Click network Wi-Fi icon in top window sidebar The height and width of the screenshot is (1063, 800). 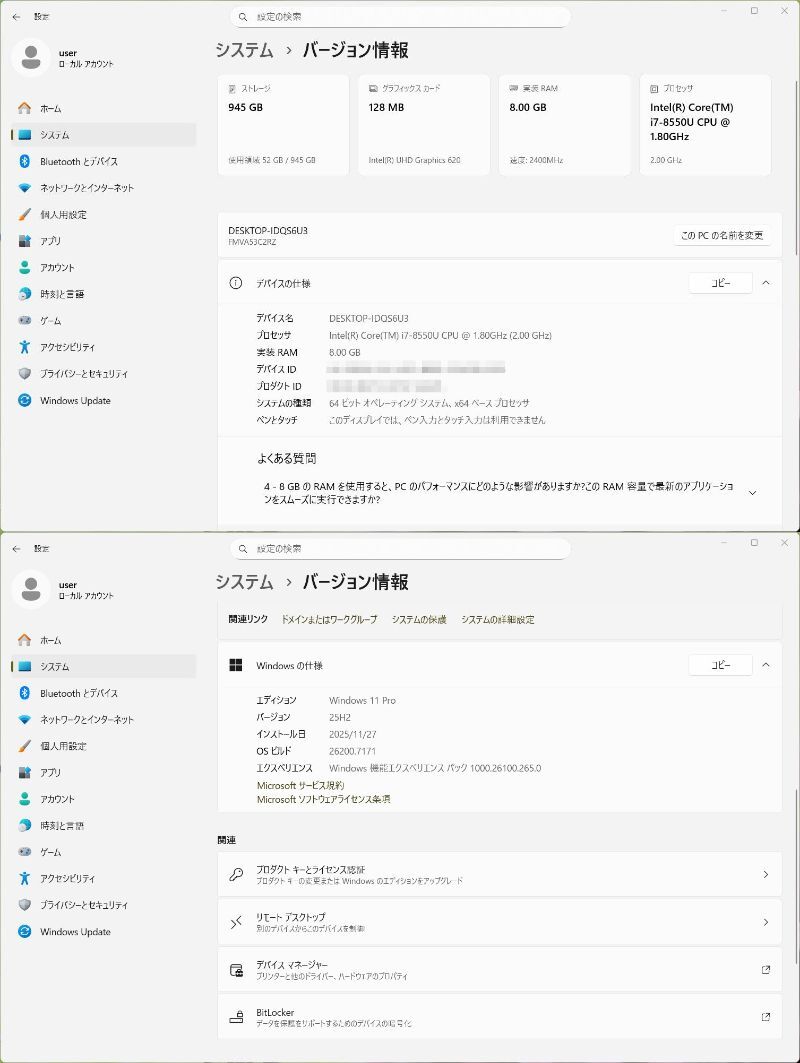tap(24, 188)
